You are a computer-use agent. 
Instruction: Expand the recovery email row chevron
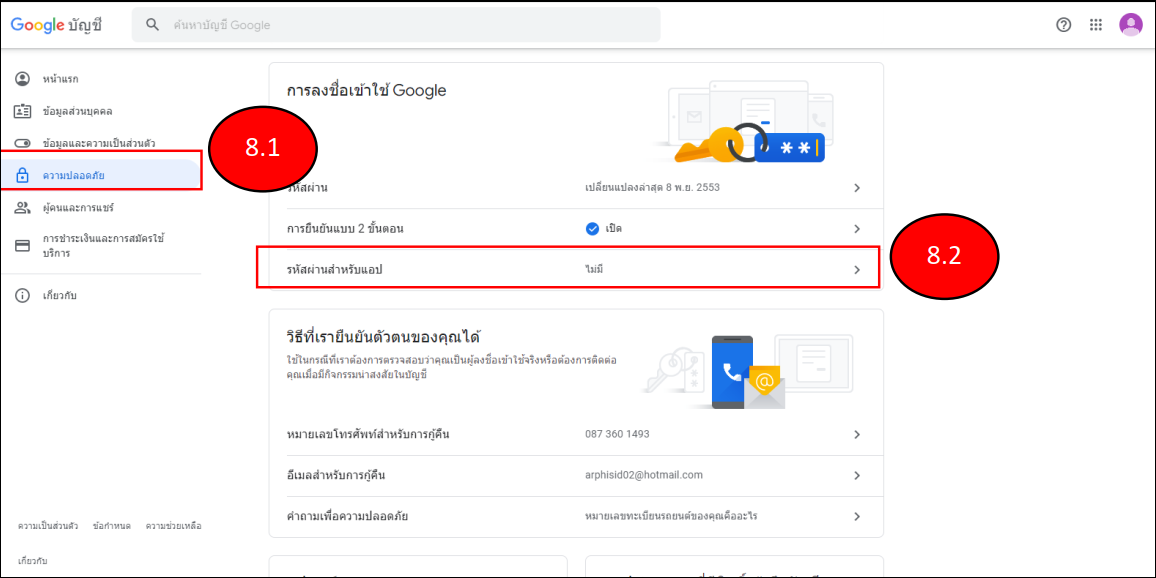[857, 476]
